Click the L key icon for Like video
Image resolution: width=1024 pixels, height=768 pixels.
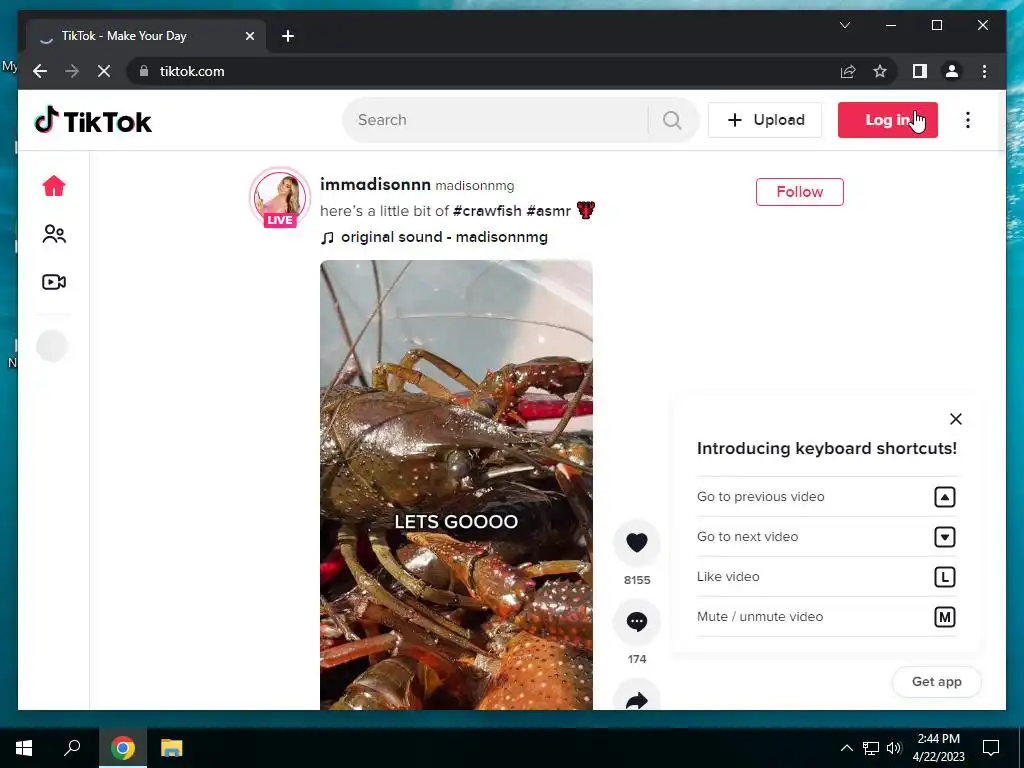[x=944, y=577]
